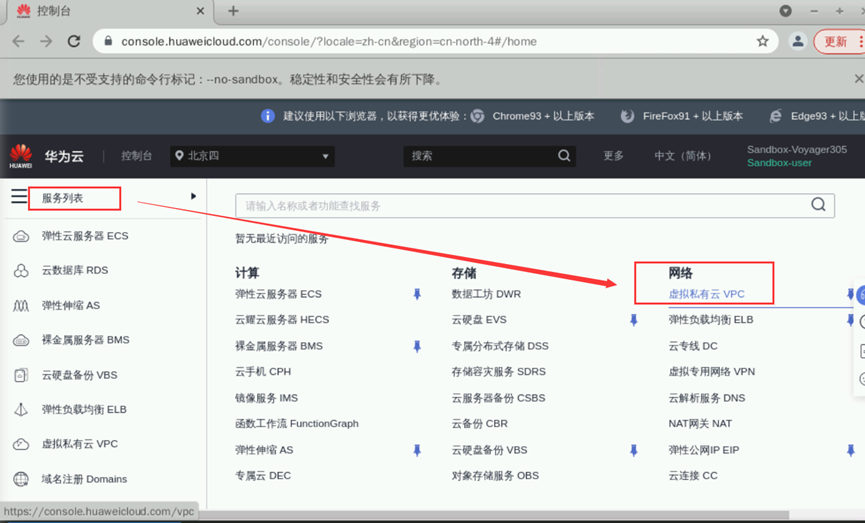The width and height of the screenshot is (865, 523).
Task: Click the magnifier in service search box
Action: click(x=818, y=205)
